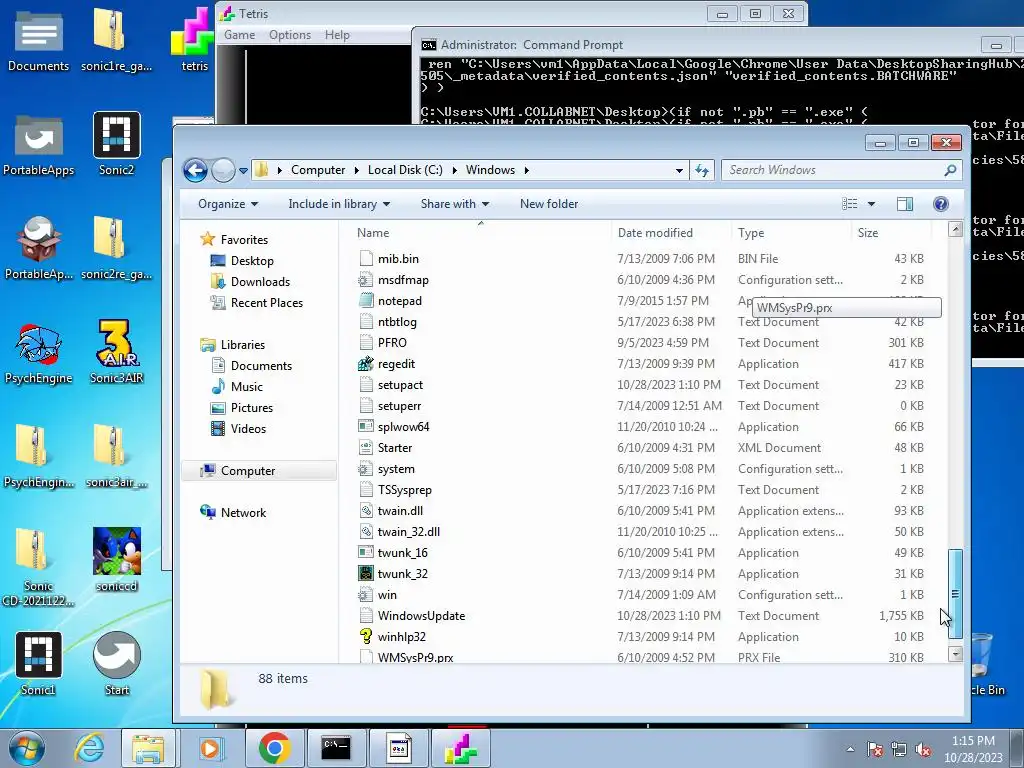Toggle the preview pane button

pyautogui.click(x=904, y=204)
